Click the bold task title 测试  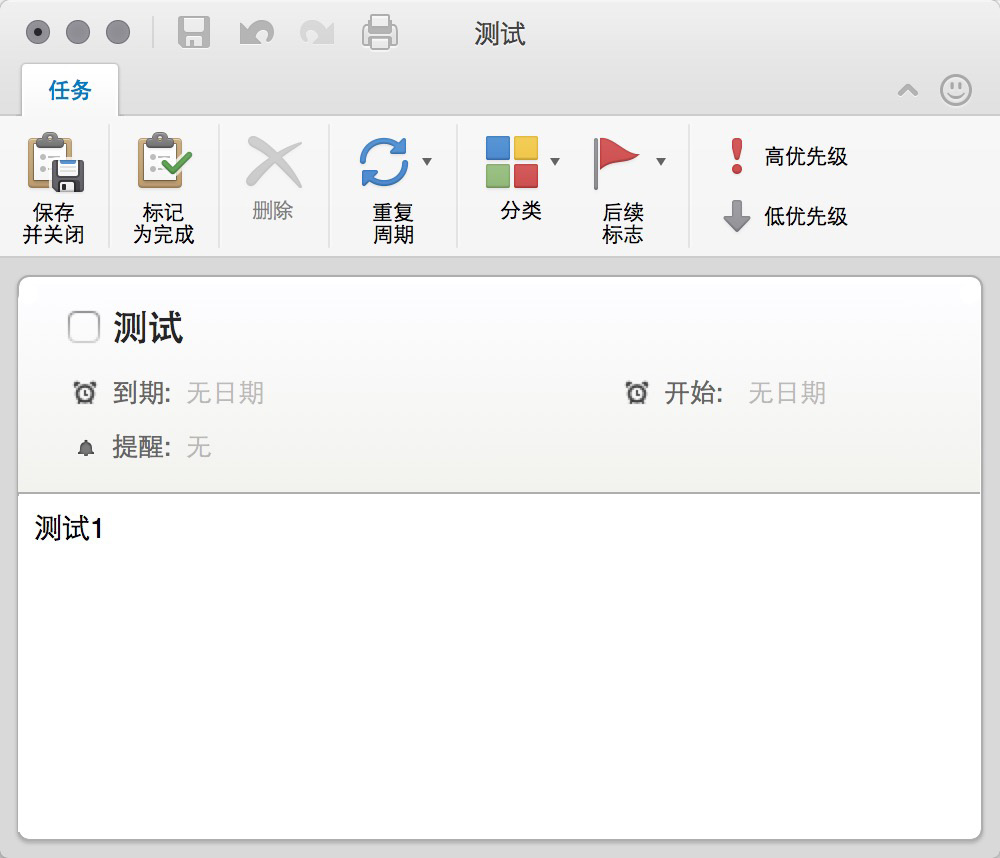149,327
